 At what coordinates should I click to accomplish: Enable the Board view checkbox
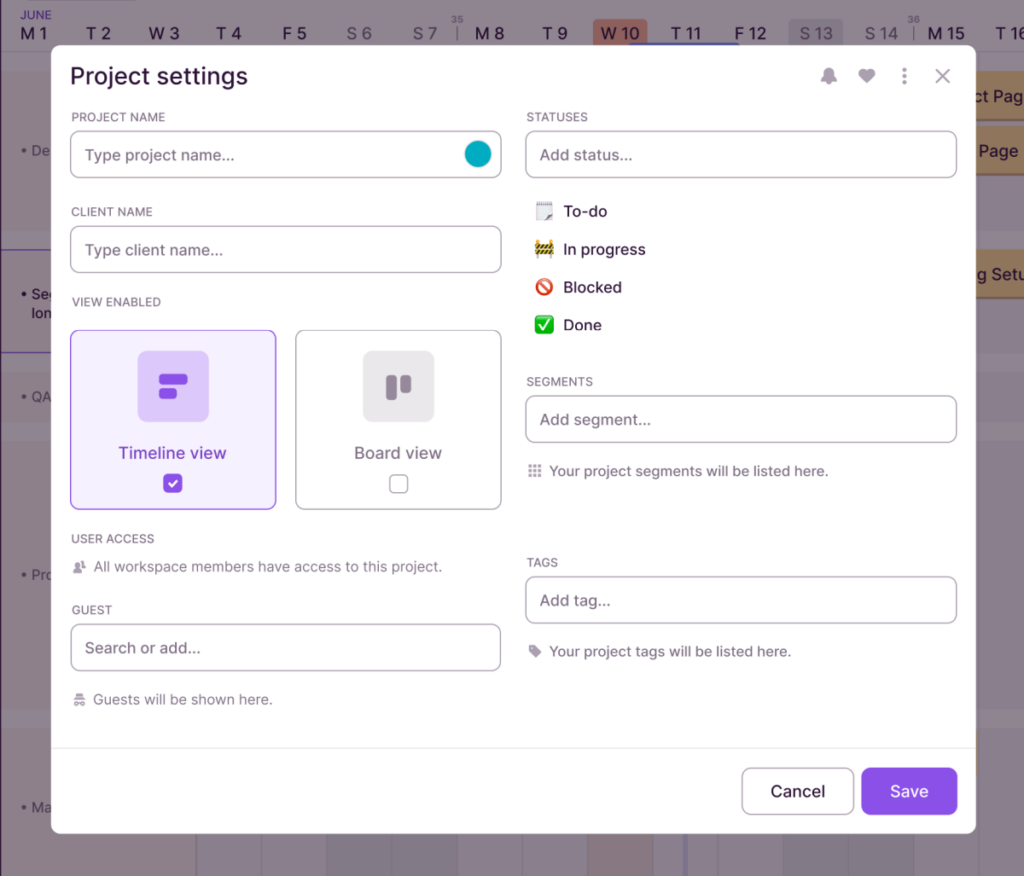tap(398, 483)
